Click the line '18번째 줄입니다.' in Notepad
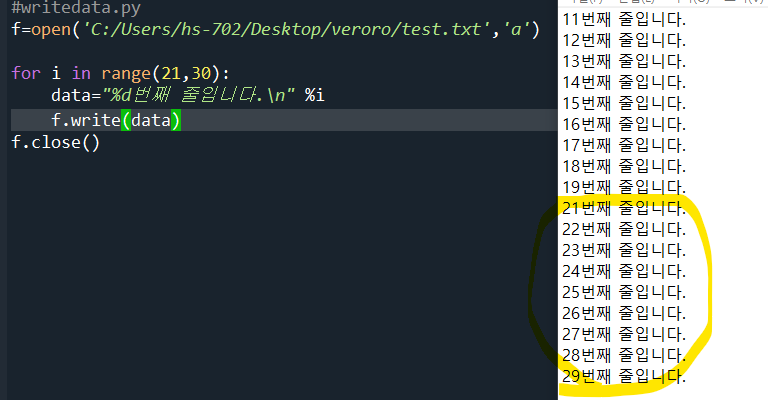768x400 pixels. point(624,167)
